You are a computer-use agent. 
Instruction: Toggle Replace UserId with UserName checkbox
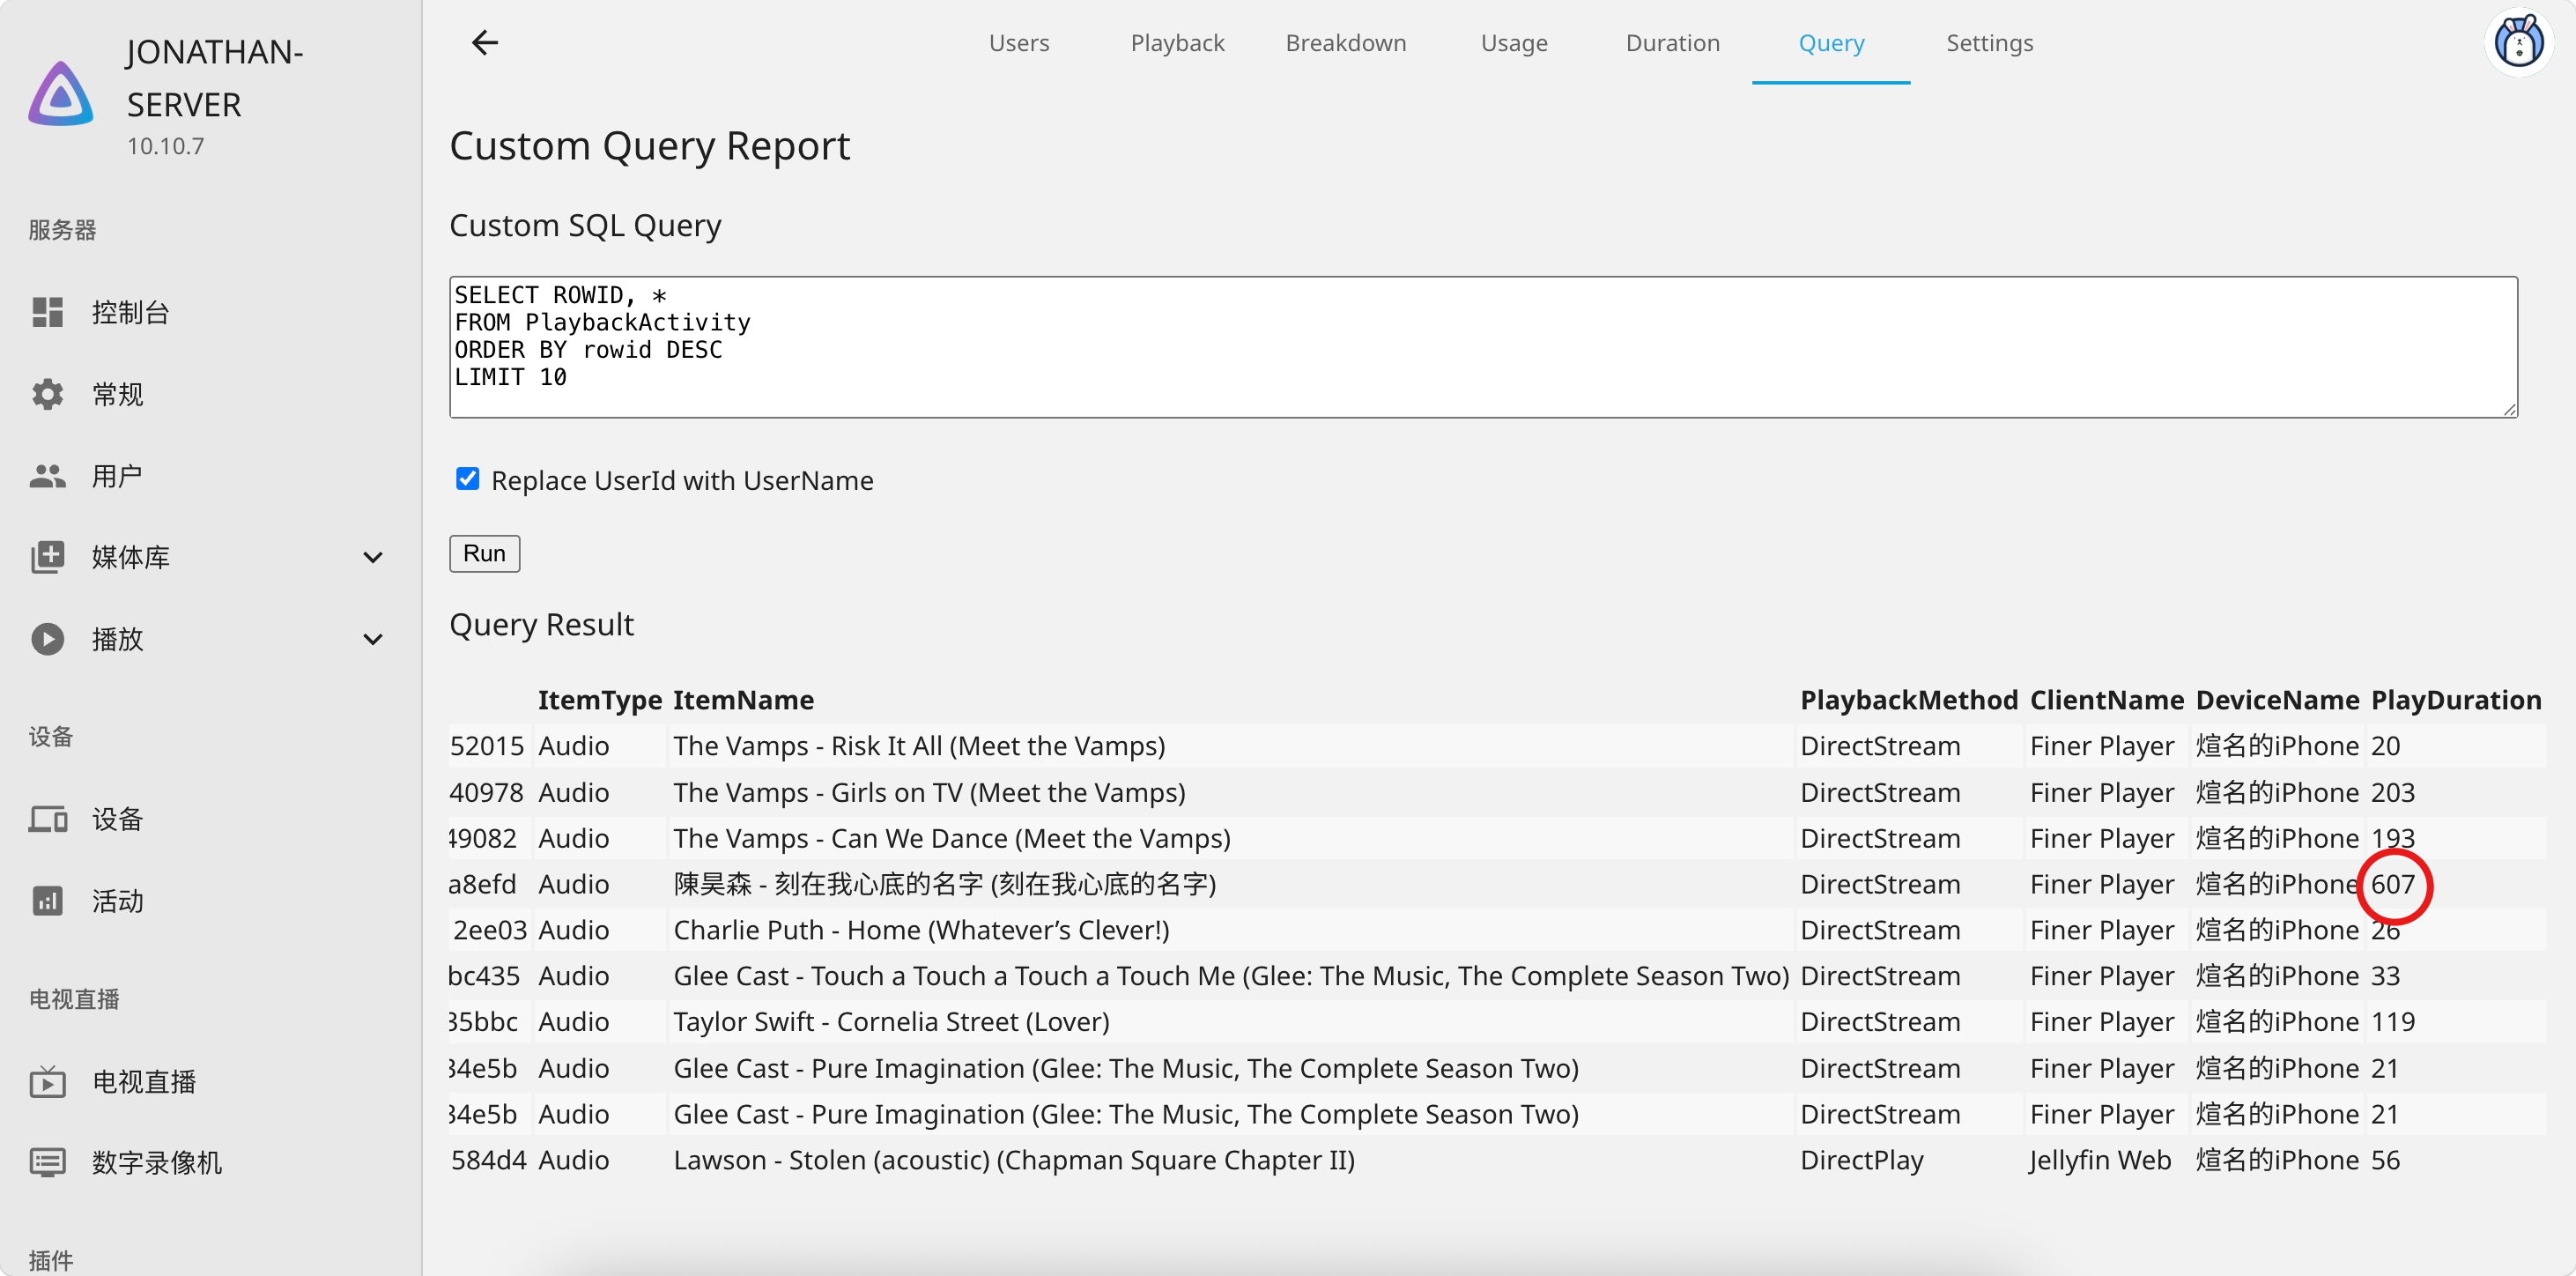[467, 479]
